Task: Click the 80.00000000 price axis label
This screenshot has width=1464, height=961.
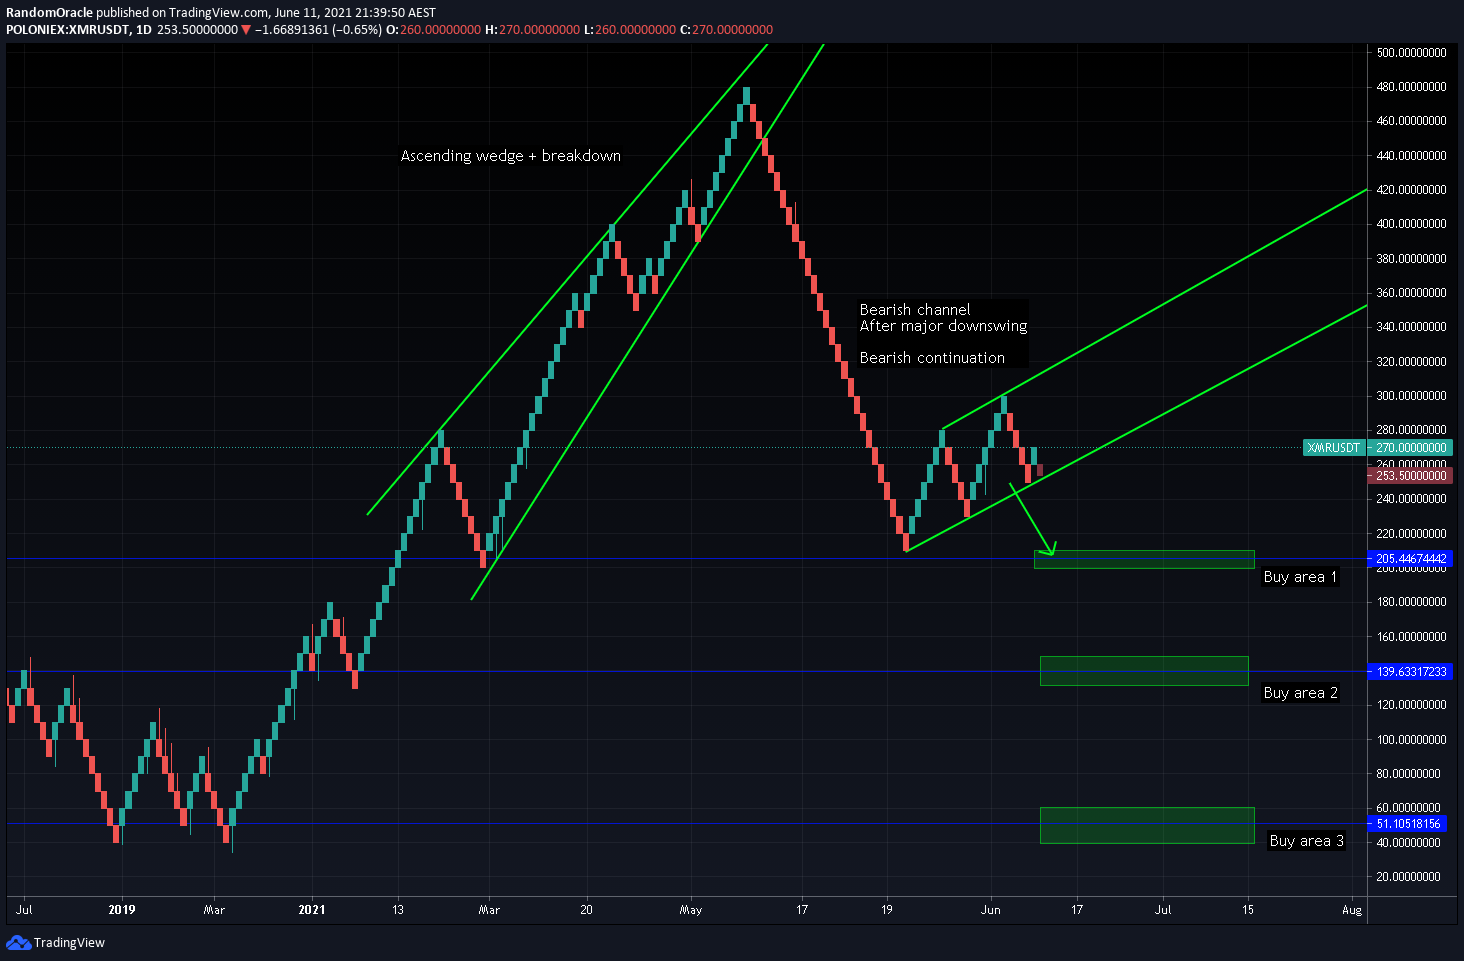Action: click(1409, 774)
